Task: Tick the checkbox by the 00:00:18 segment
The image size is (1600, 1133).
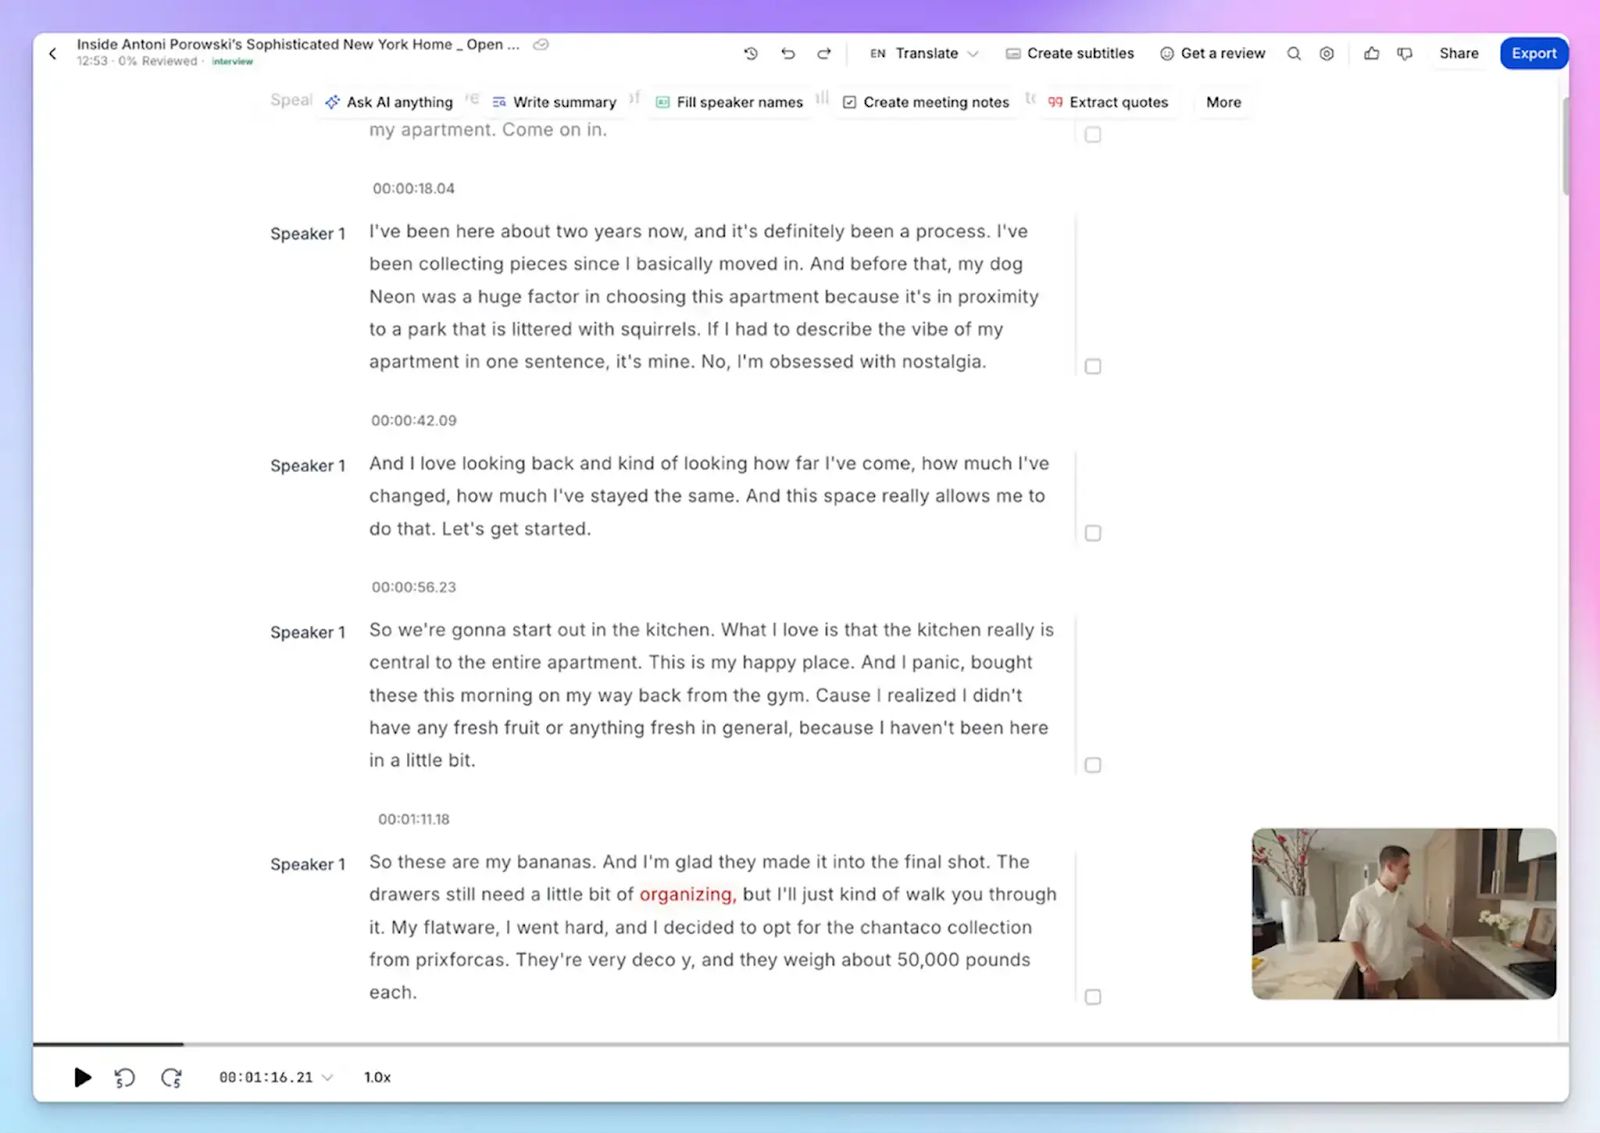Action: tap(1092, 366)
